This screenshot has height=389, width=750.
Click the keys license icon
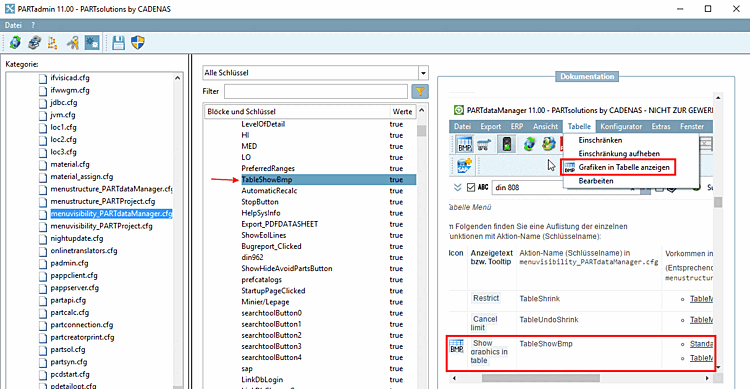73,43
